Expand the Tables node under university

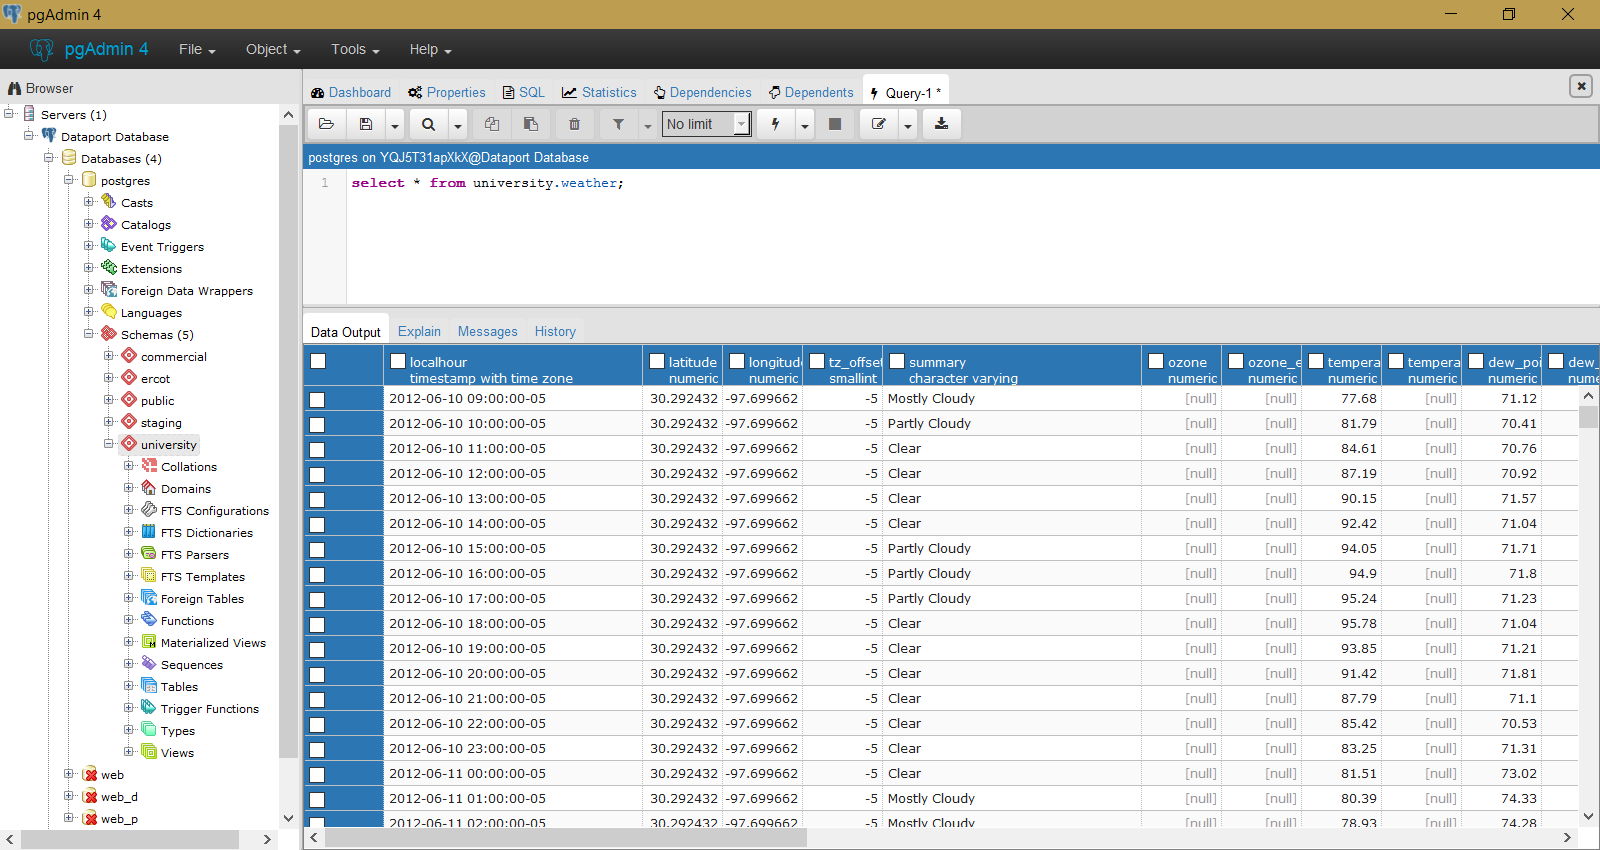129,686
